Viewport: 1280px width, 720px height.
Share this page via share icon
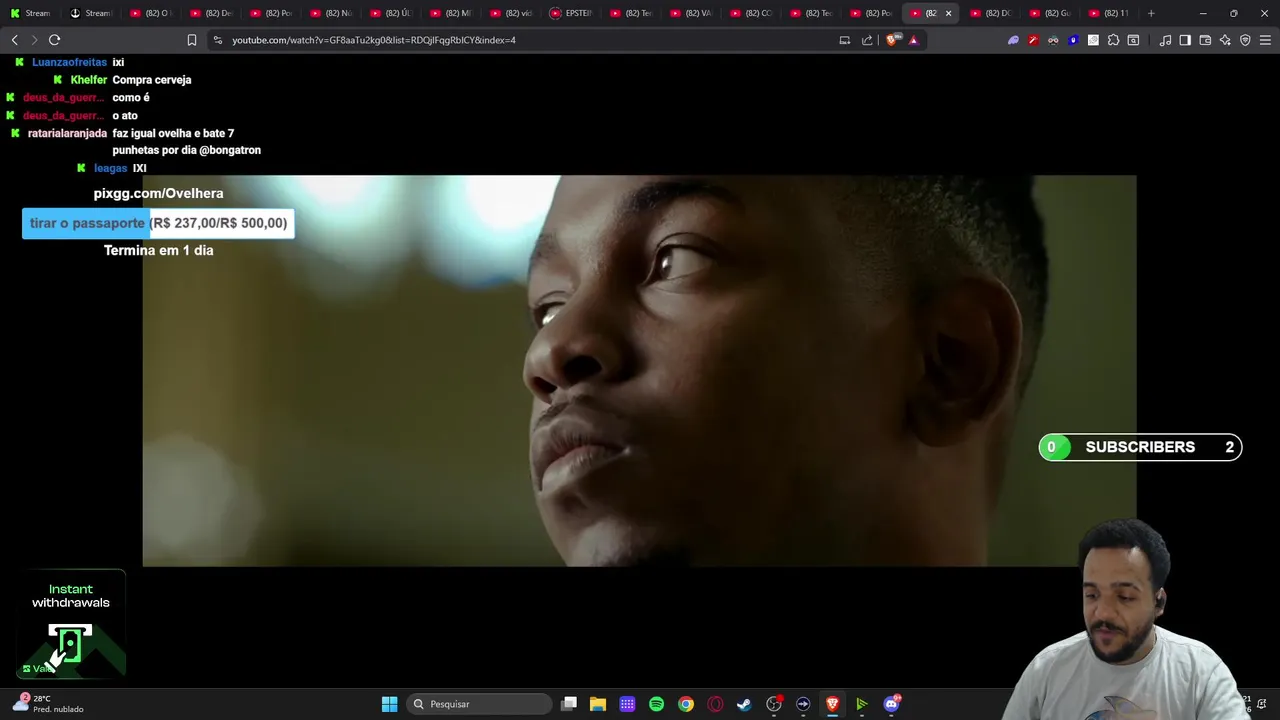pos(867,40)
